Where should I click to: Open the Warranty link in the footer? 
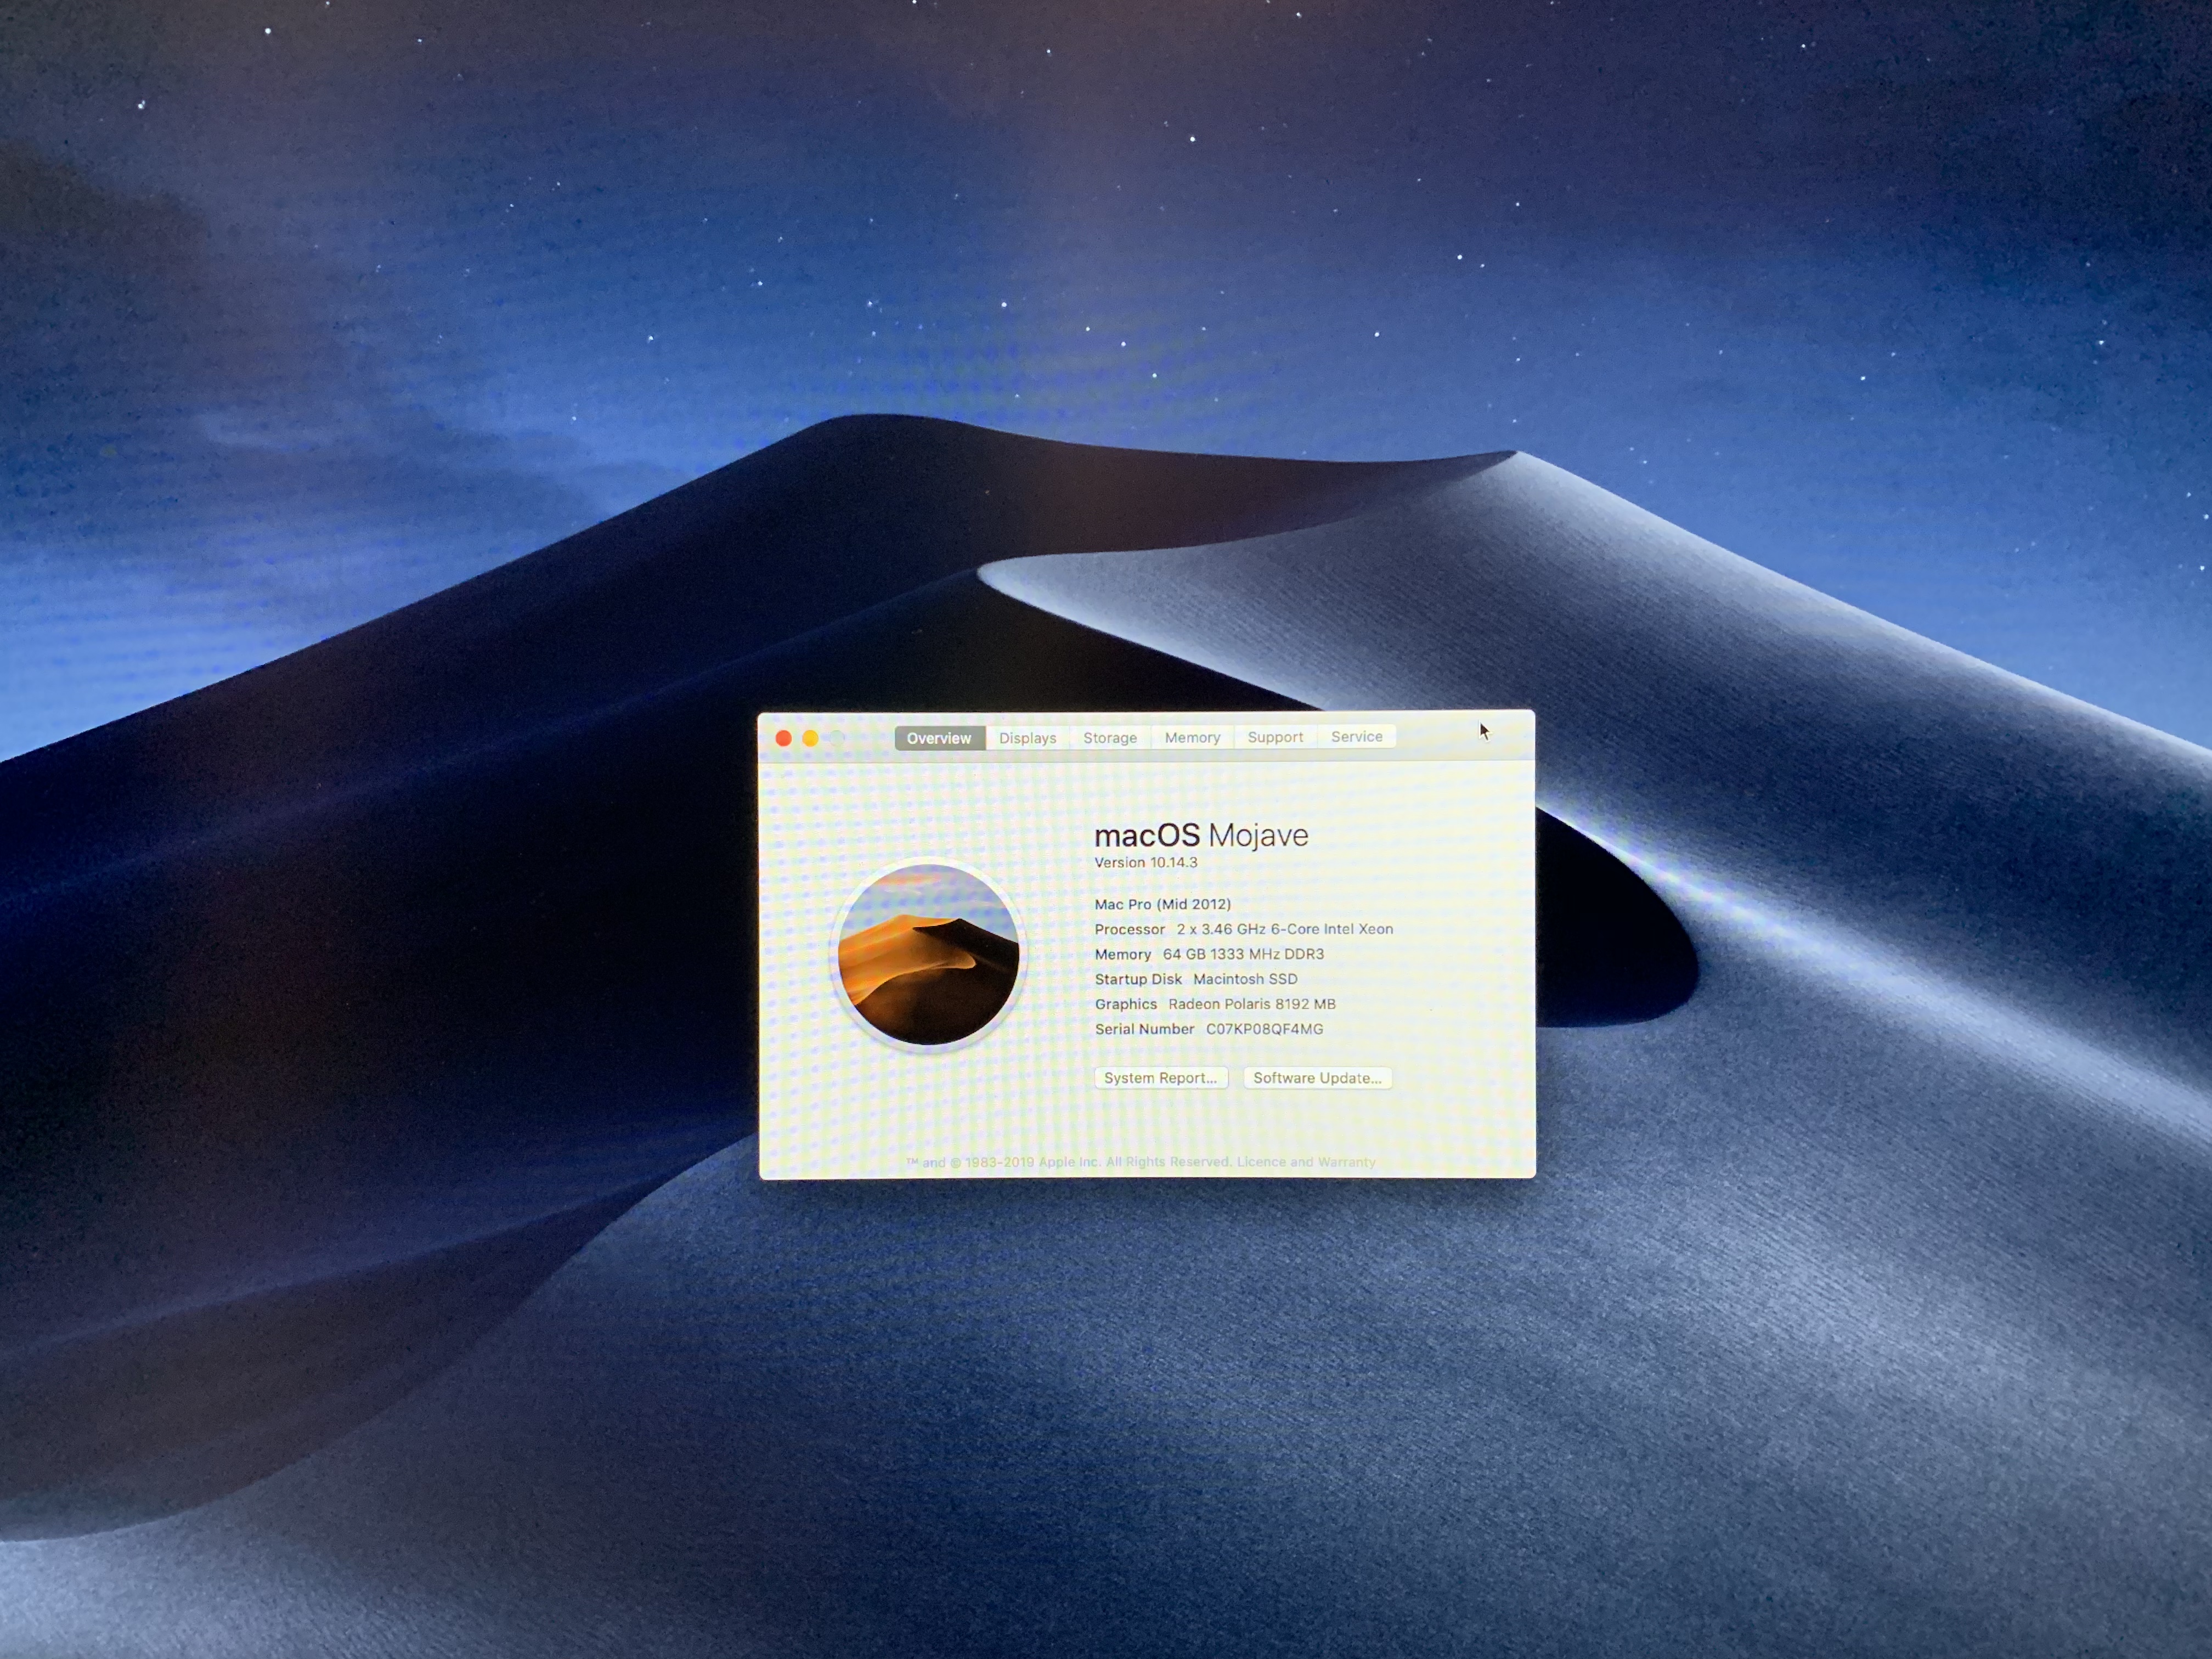click(1346, 1162)
